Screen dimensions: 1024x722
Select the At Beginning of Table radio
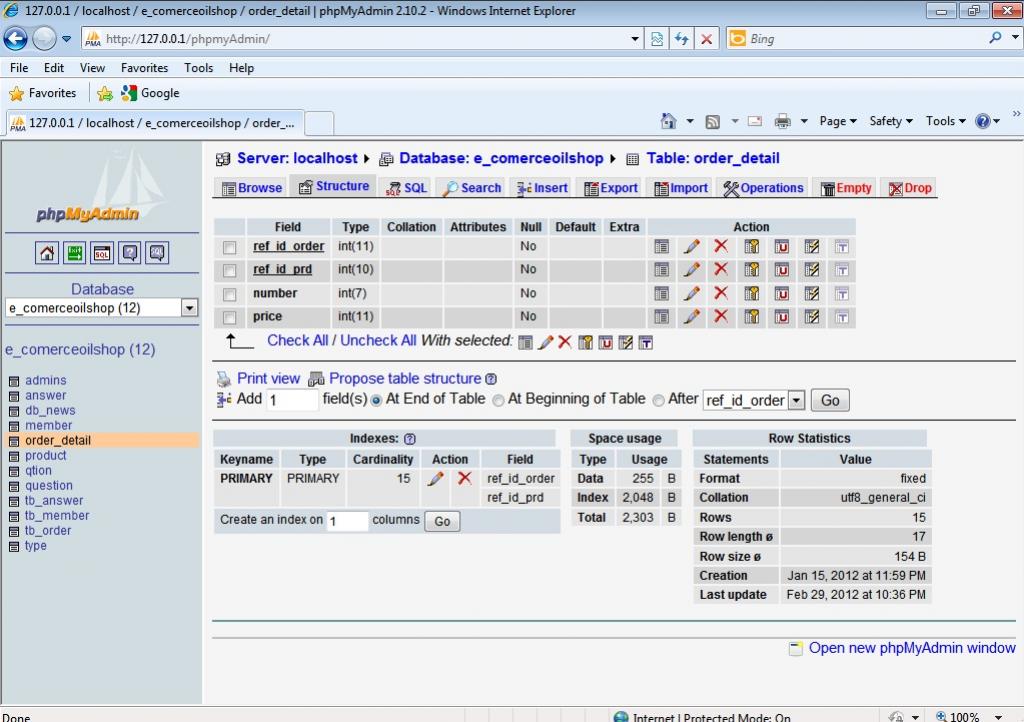click(498, 400)
